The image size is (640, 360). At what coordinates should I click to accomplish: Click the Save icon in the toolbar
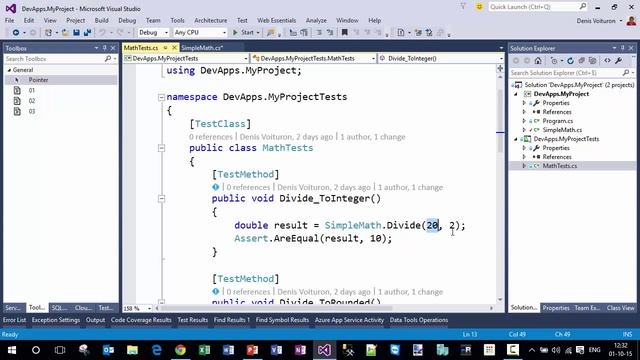click(x=76, y=33)
